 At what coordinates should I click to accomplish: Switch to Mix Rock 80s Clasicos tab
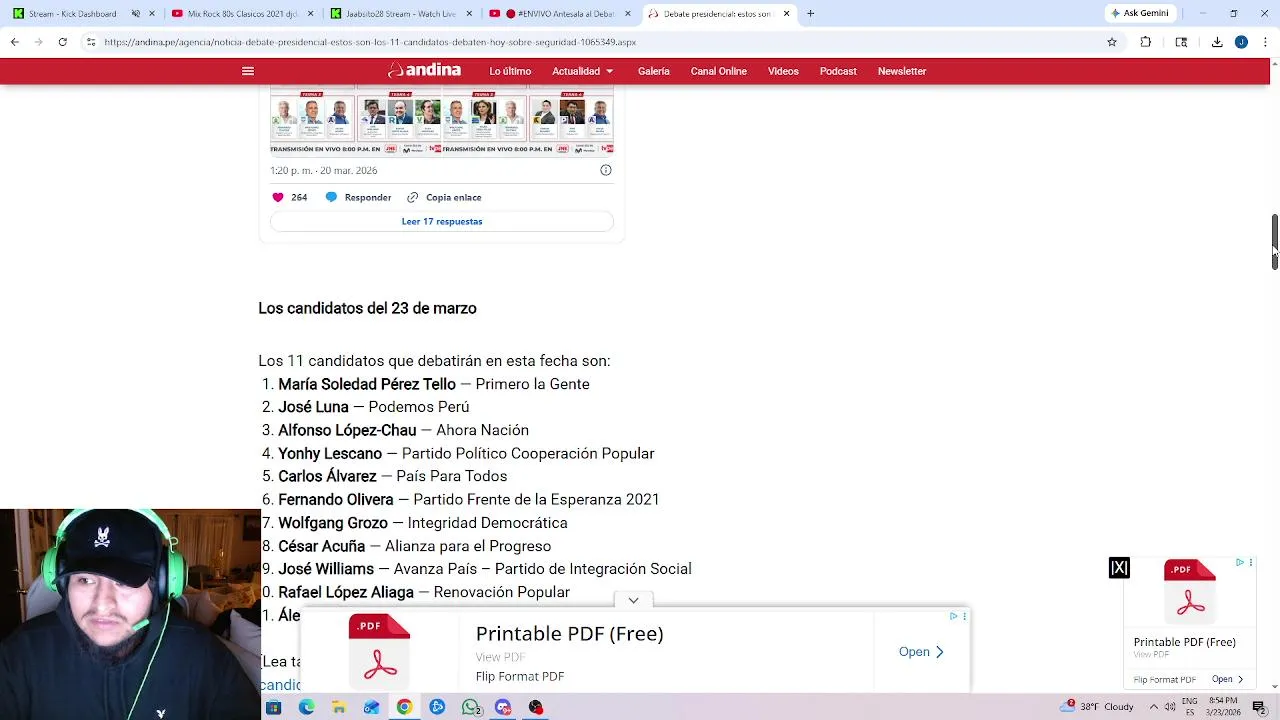(x=241, y=14)
